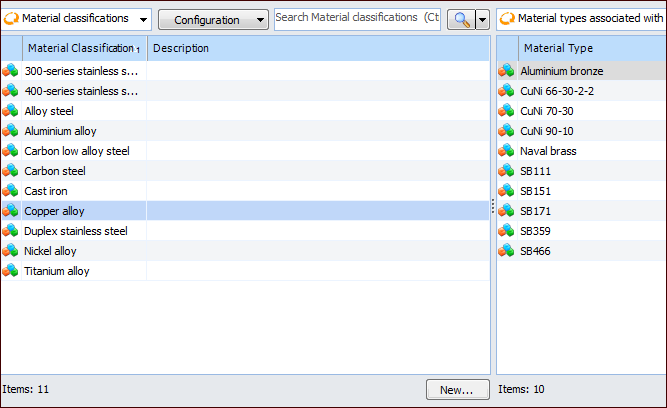Click the icon beside SB111
This screenshot has height=408, width=667.
click(506, 171)
